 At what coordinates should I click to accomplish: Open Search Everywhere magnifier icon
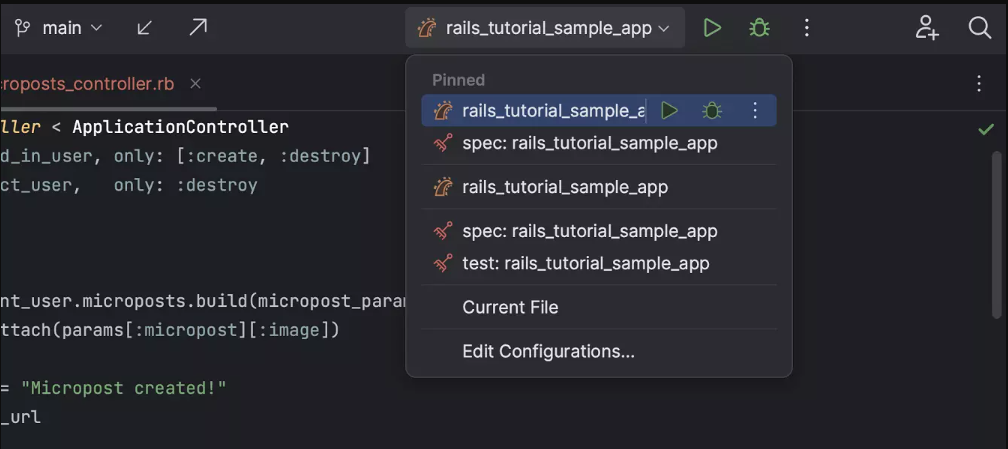(x=980, y=28)
